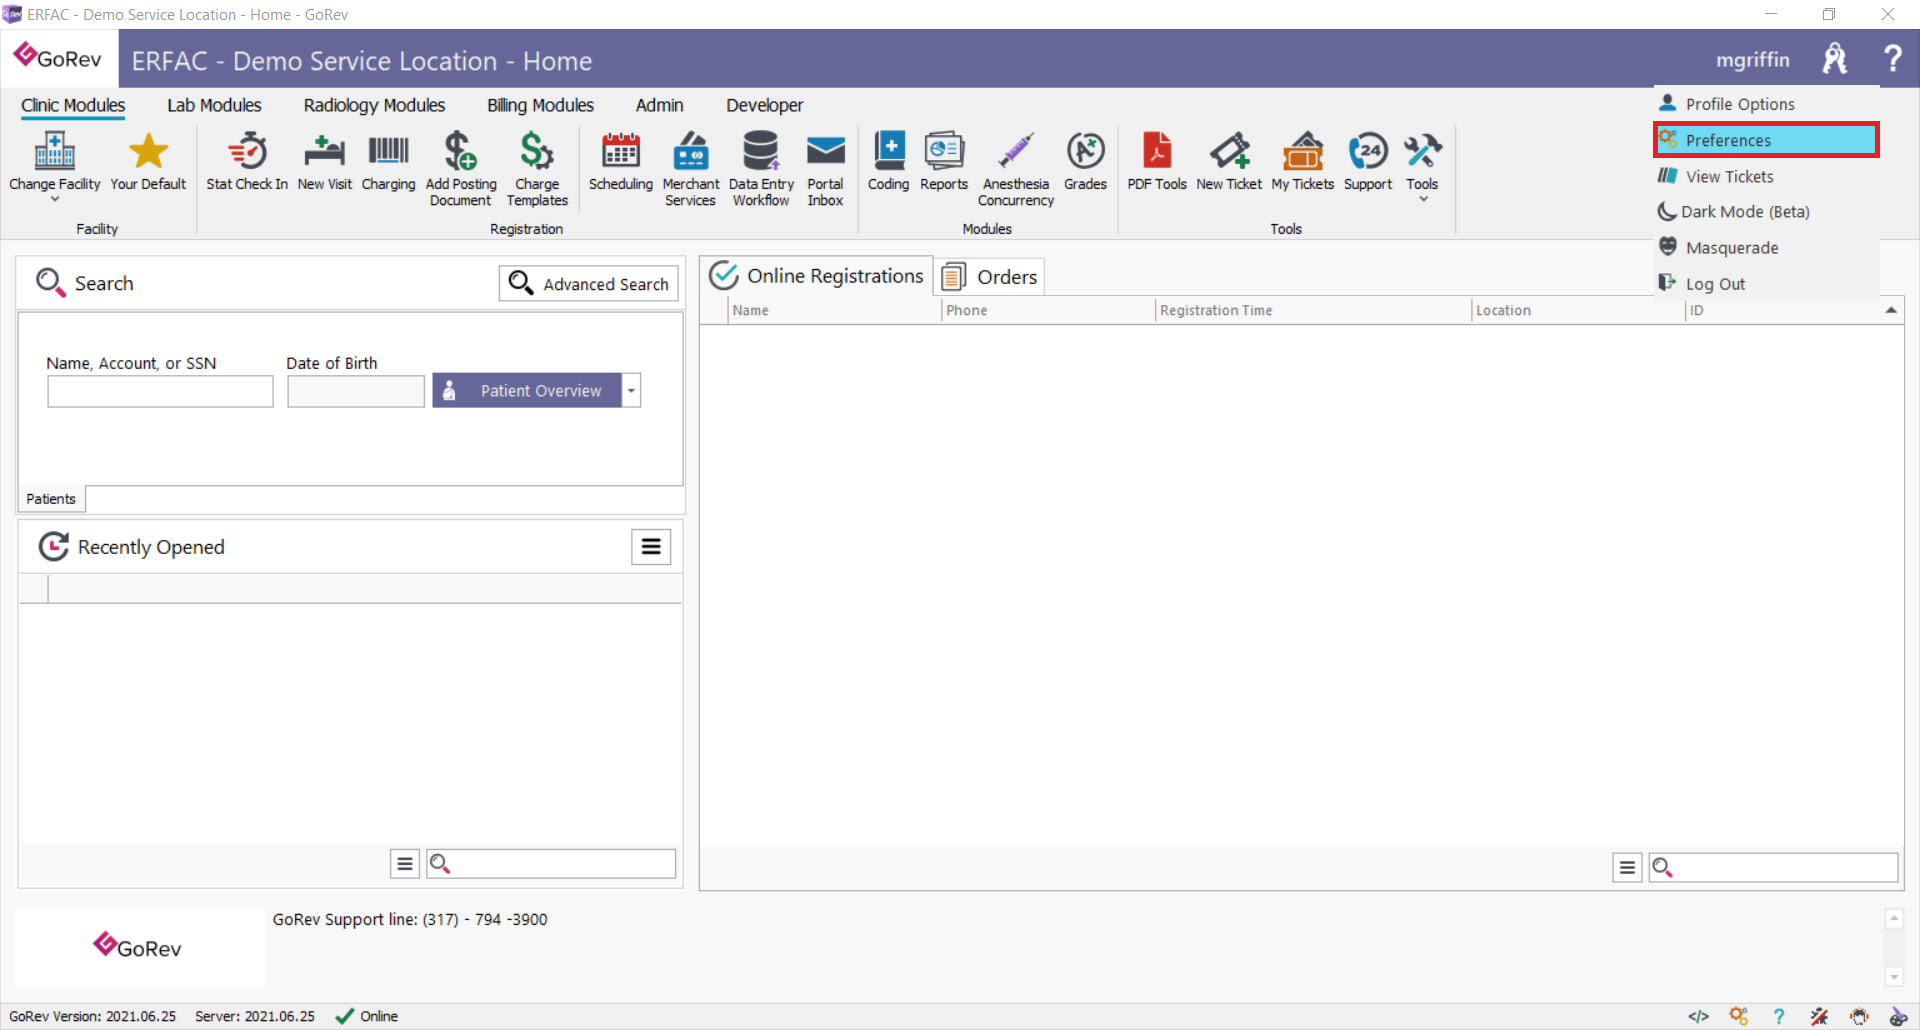Screen dimensions: 1920x1030
Task: Open the Grades module
Action: click(x=1085, y=160)
